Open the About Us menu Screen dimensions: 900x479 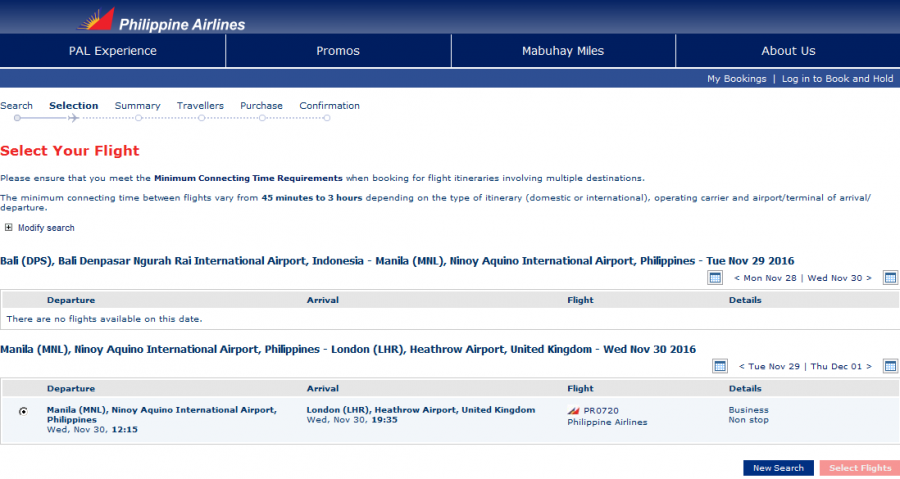coord(788,51)
